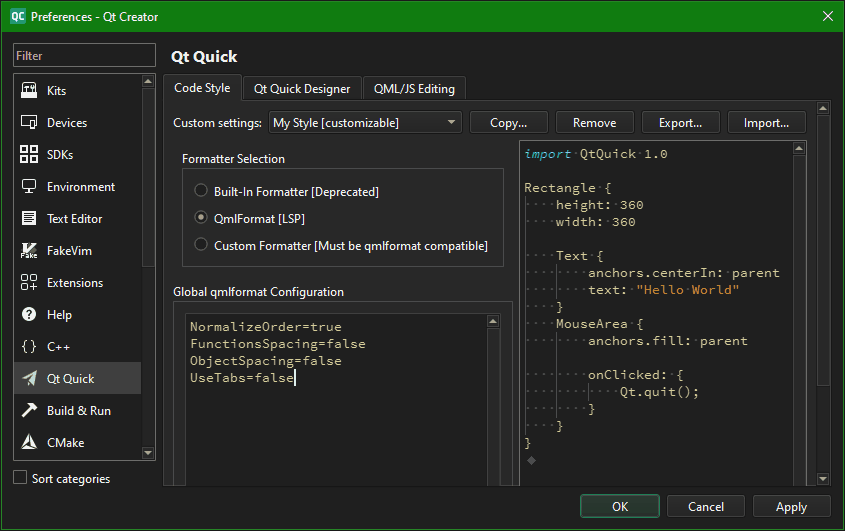Viewport: 845px width, 531px height.
Task: Click the Copy... button
Action: 509,123
